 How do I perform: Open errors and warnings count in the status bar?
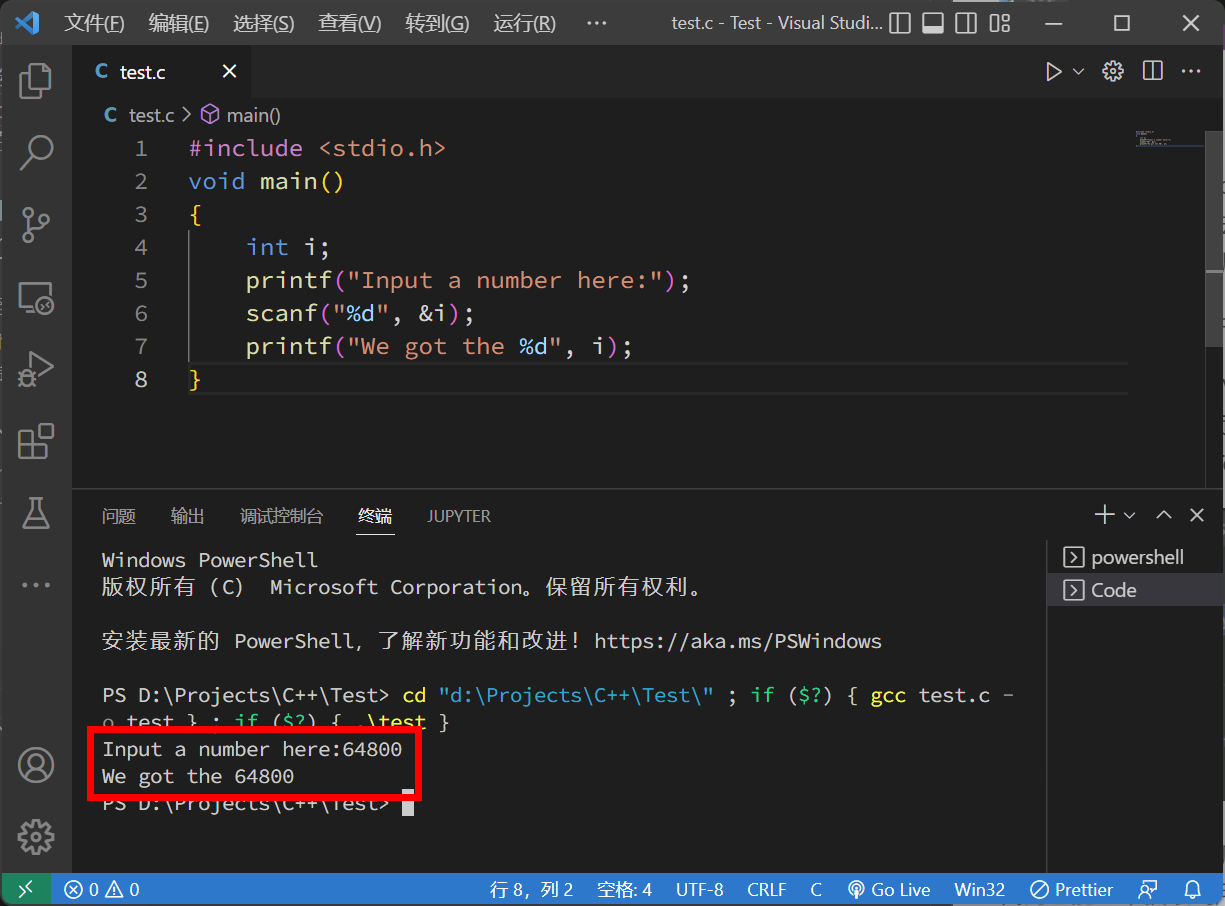[x=102, y=889]
